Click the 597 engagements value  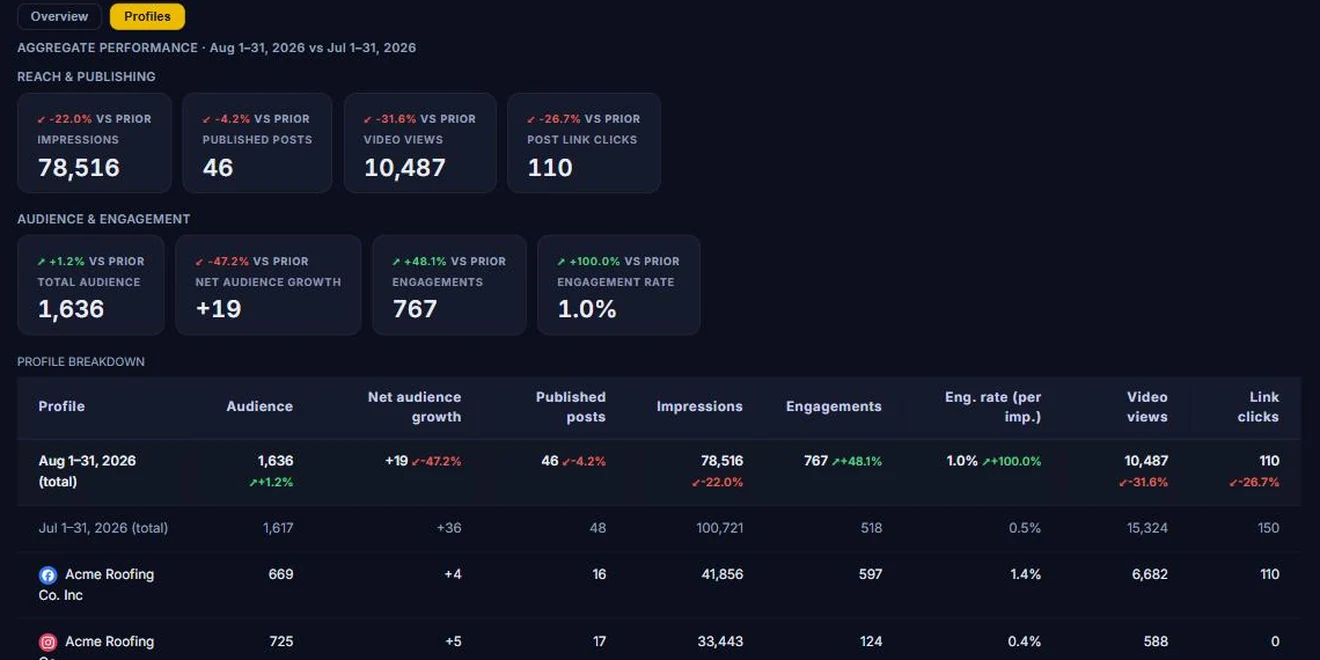(x=870, y=575)
